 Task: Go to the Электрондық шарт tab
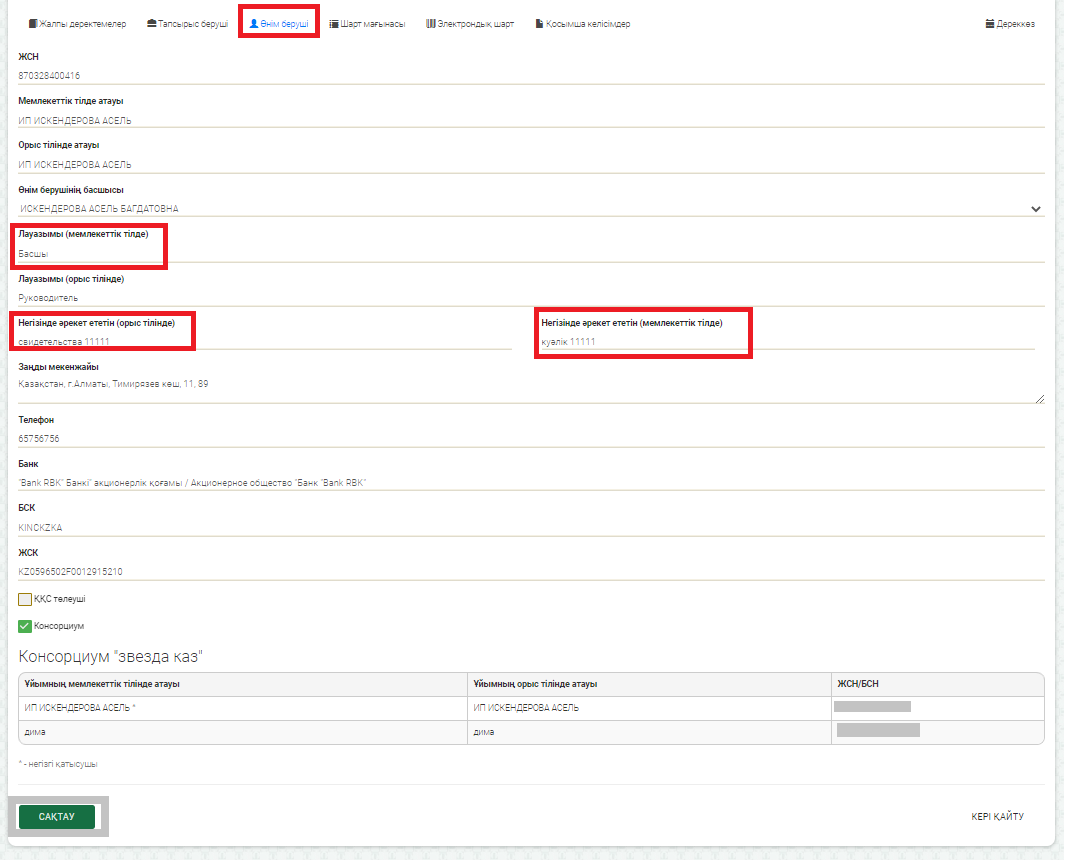(x=470, y=23)
